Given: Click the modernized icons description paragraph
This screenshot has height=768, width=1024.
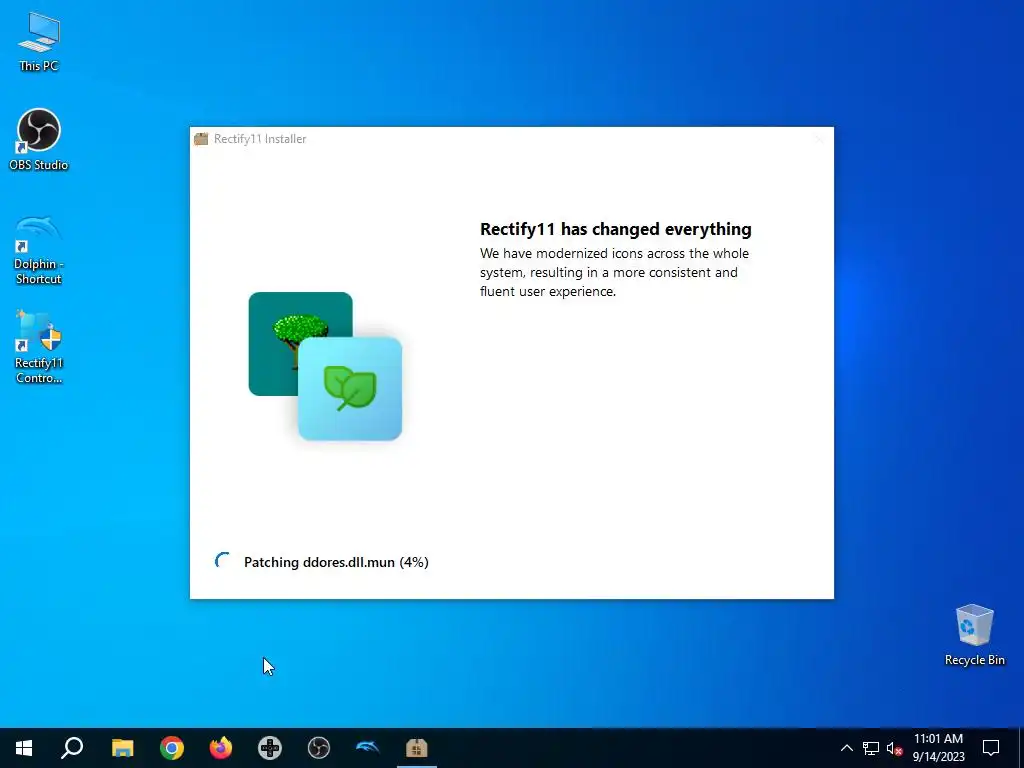Looking at the screenshot, I should coord(615,272).
